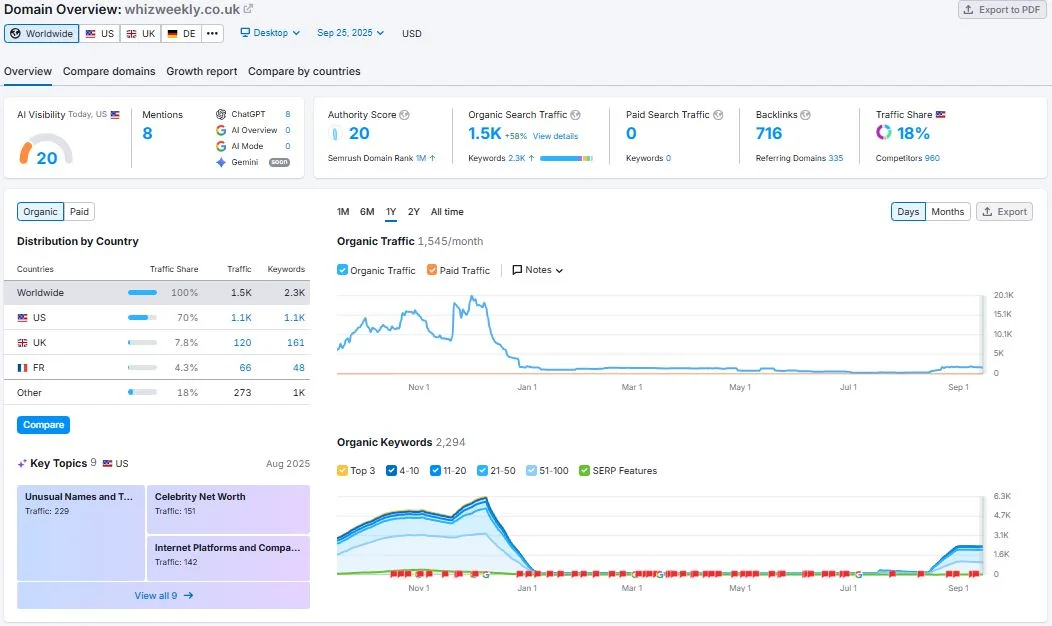The image size is (1052, 626).
Task: Click the UK flag in country table
Action: point(23,343)
